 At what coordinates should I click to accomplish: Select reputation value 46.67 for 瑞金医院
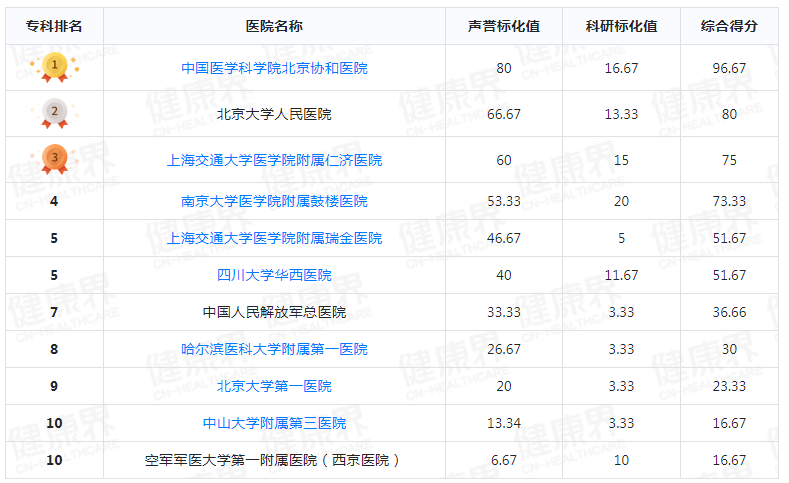504,238
